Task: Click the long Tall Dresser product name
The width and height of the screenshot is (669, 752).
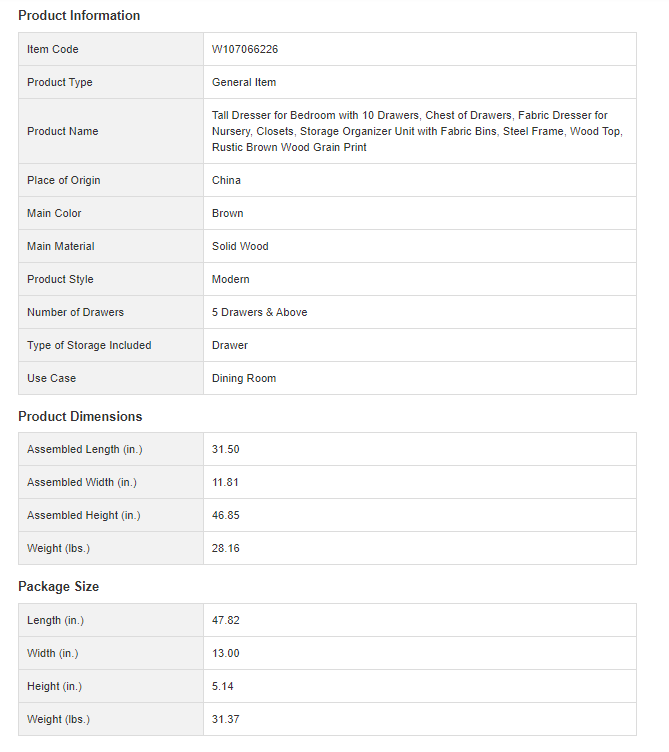Action: click(410, 131)
